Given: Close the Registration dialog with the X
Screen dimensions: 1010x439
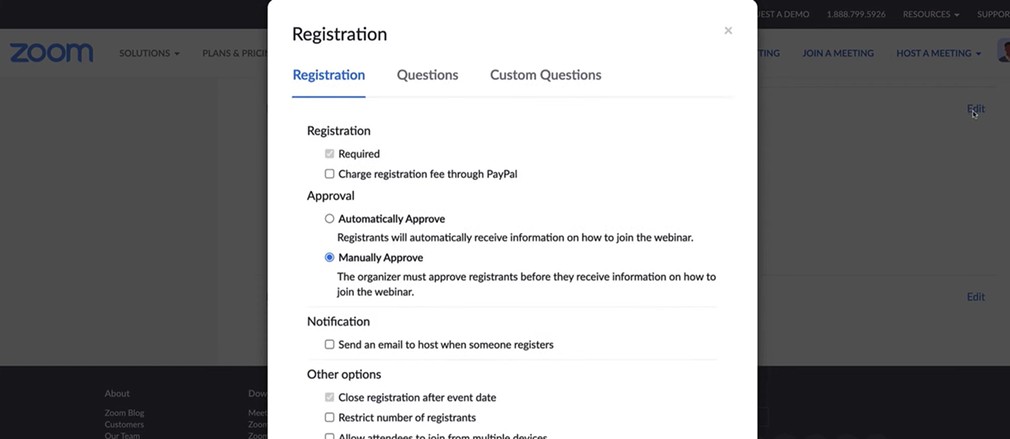Looking at the screenshot, I should pyautogui.click(x=728, y=31).
